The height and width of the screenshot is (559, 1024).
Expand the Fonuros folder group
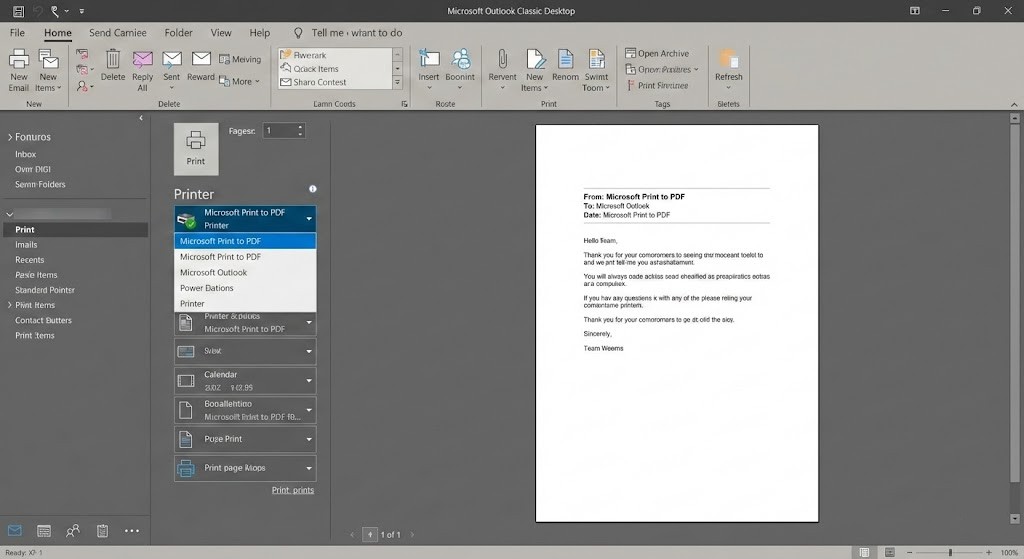(x=10, y=137)
